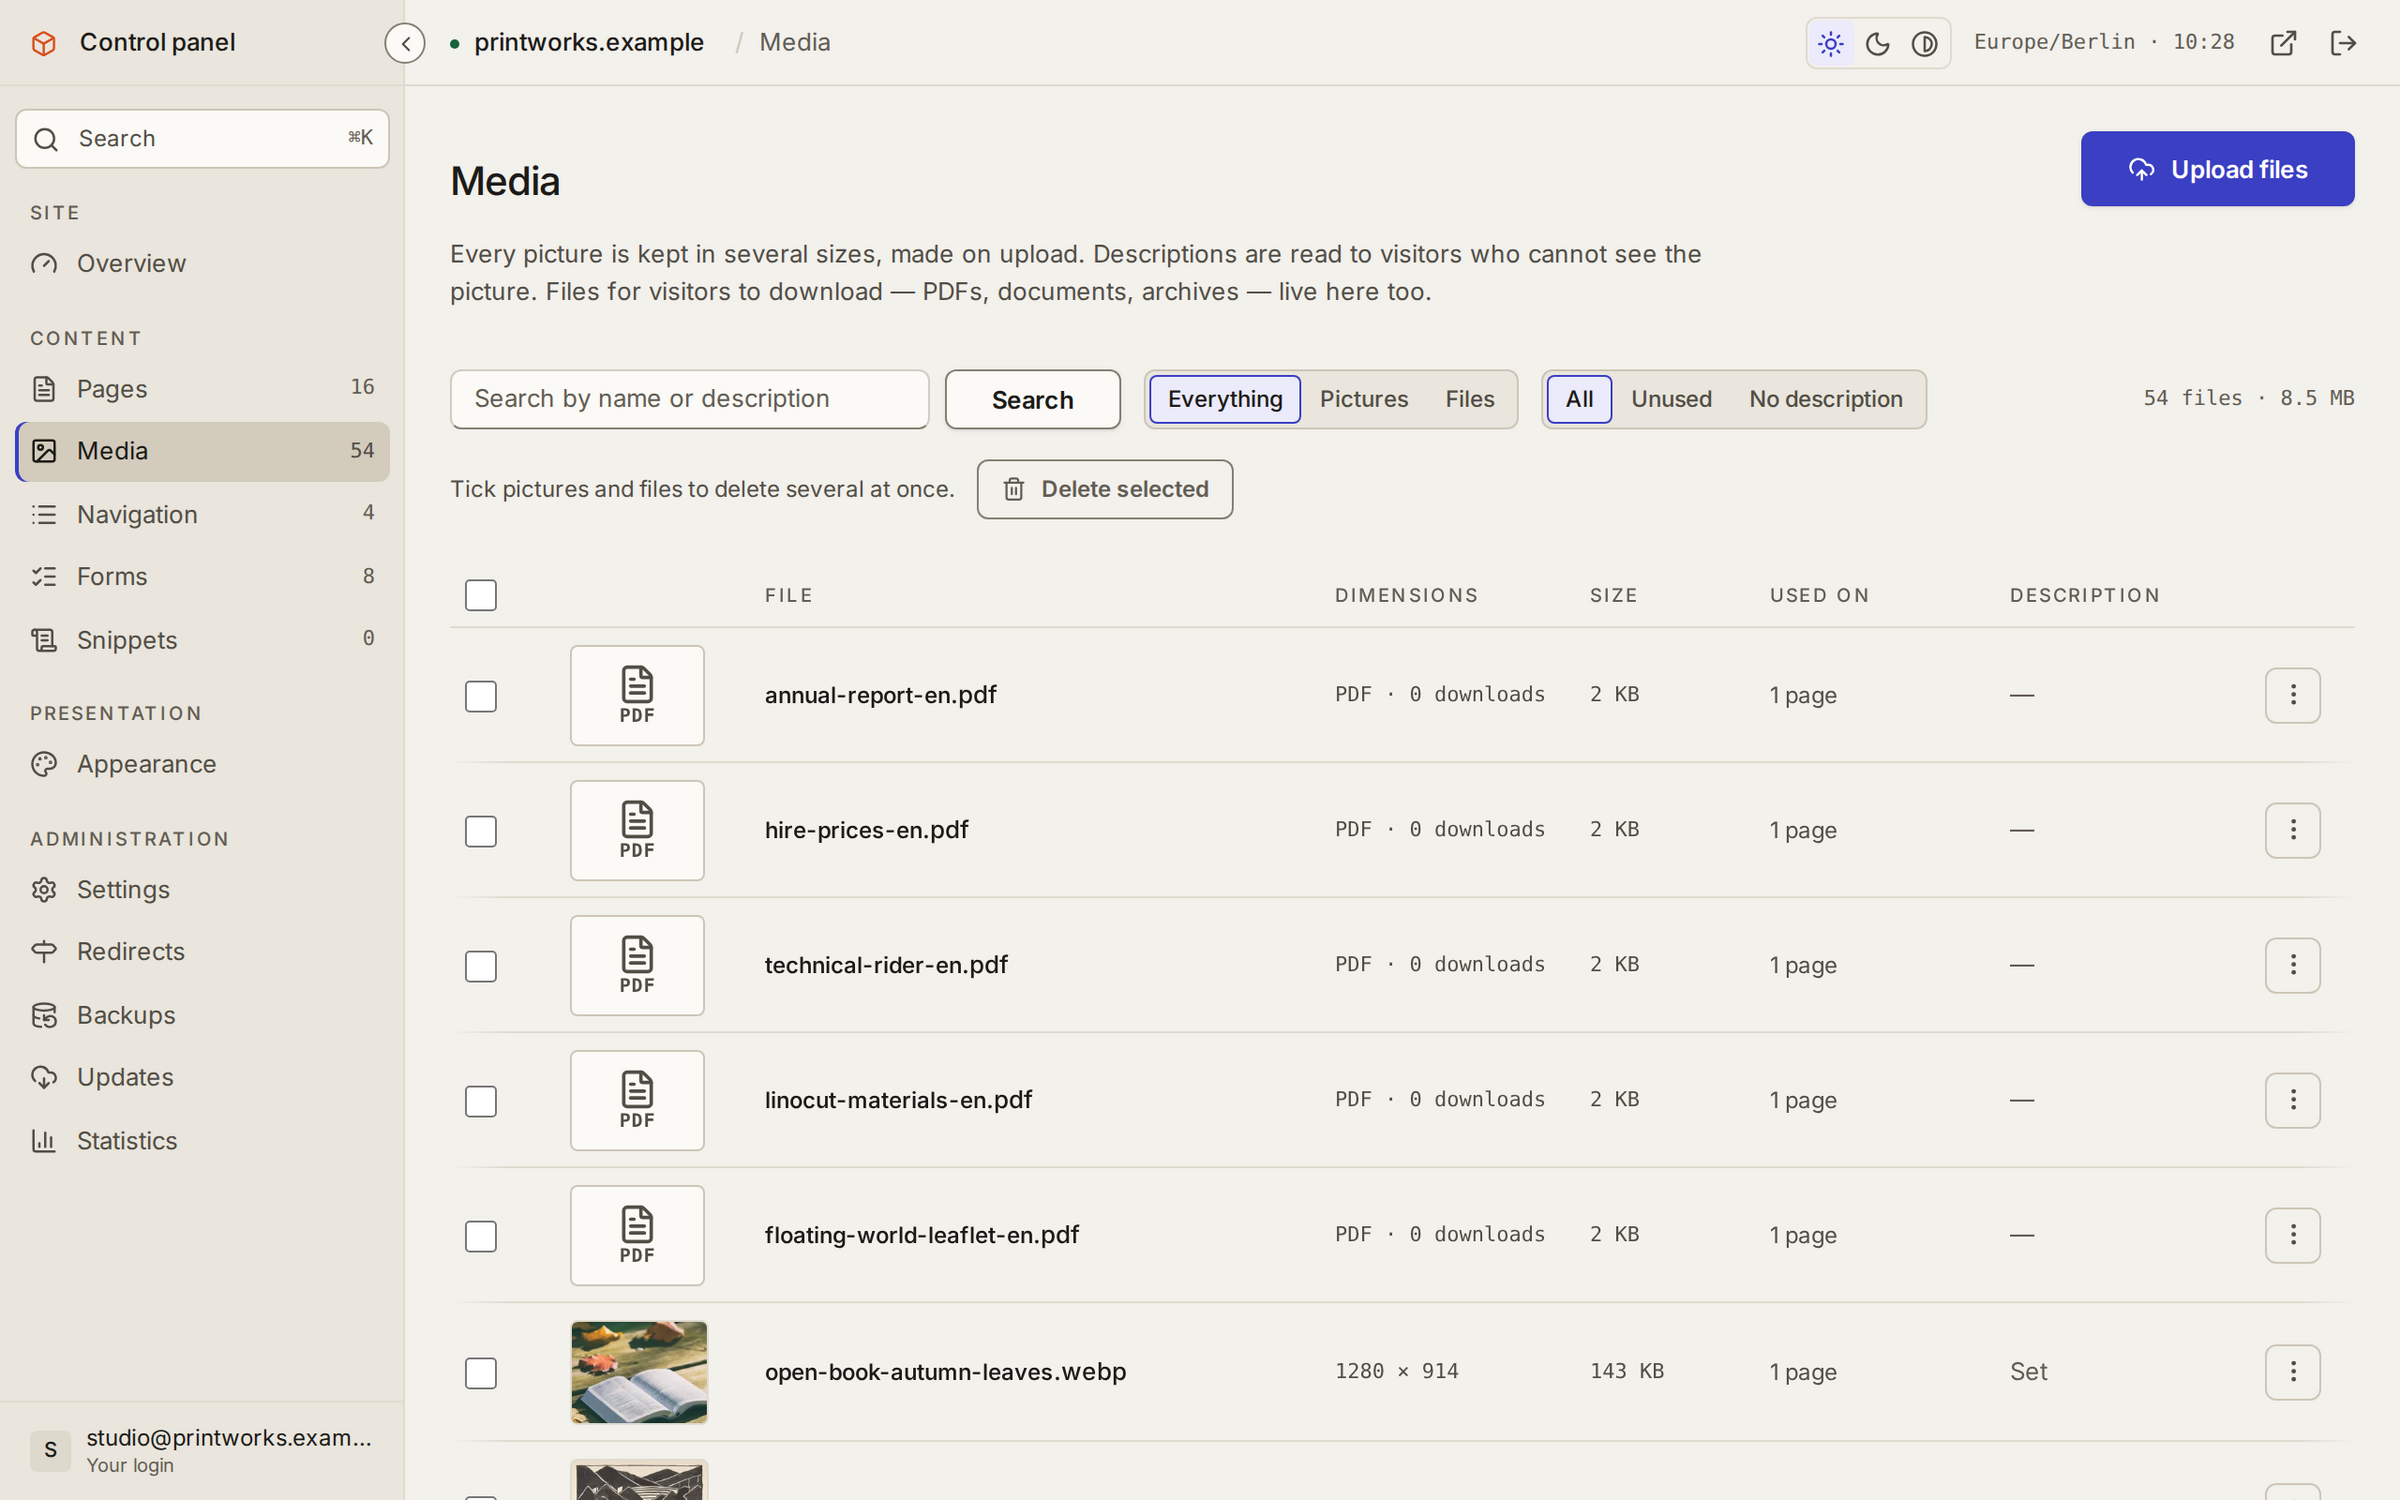This screenshot has width=2400, height=1500.
Task: Open Snippets in sidebar
Action: tap(203, 639)
